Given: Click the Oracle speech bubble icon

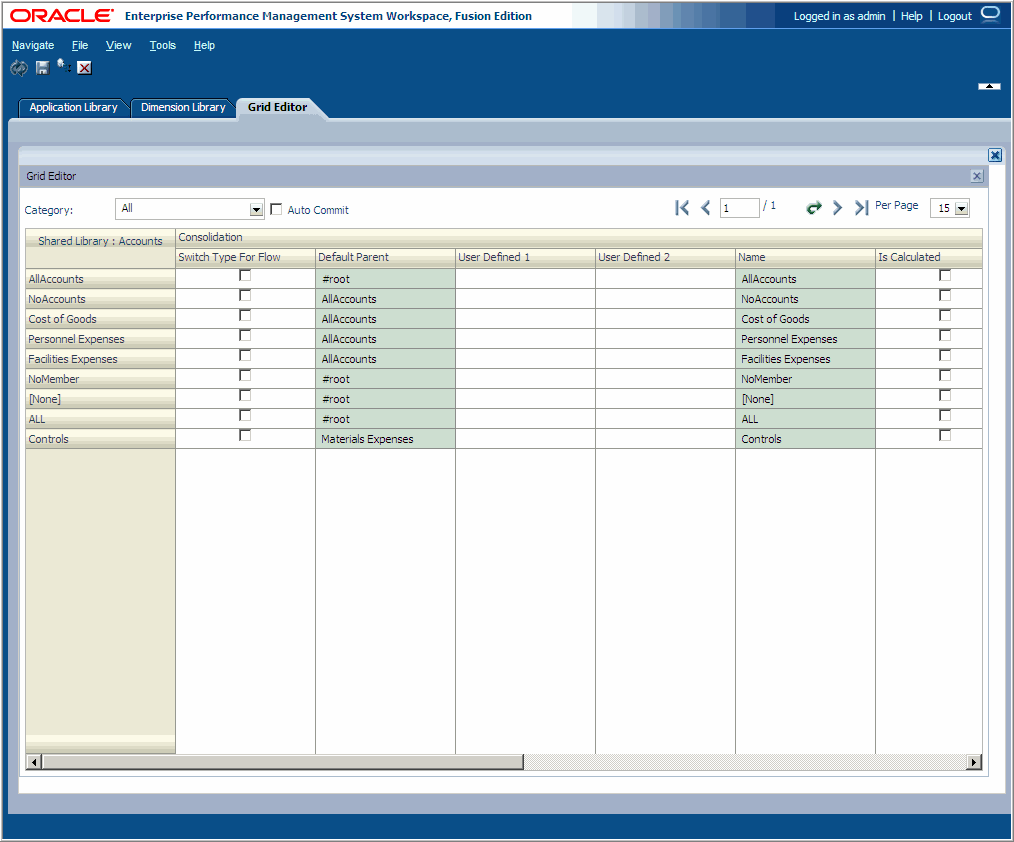Looking at the screenshot, I should [x=990, y=14].
